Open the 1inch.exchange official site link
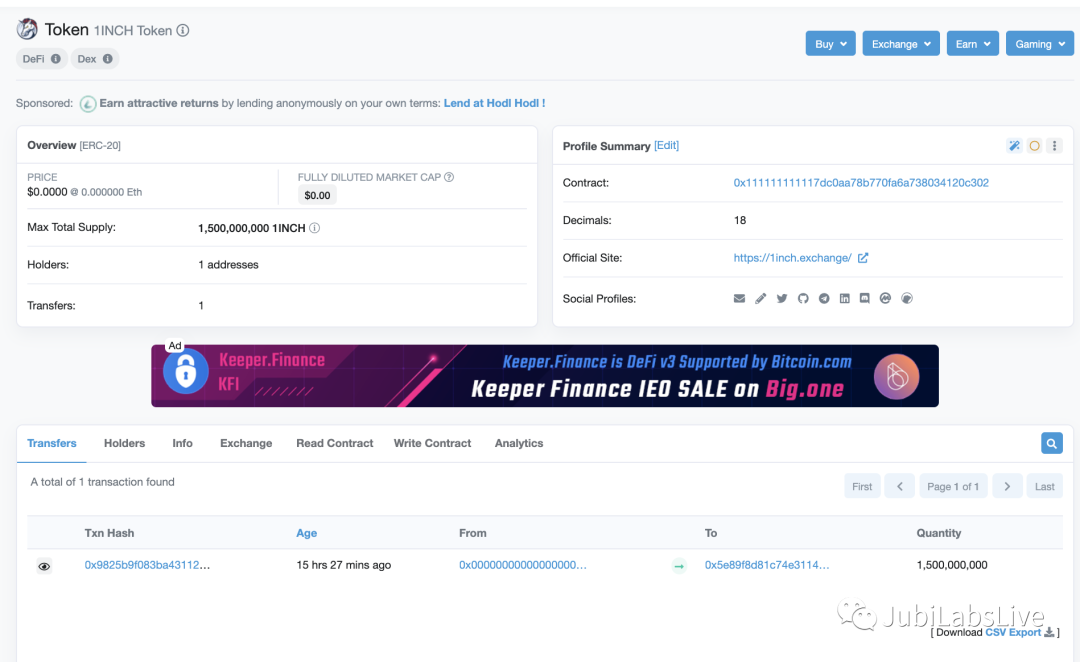Screen dimensions: 1080x662 click(x=792, y=258)
